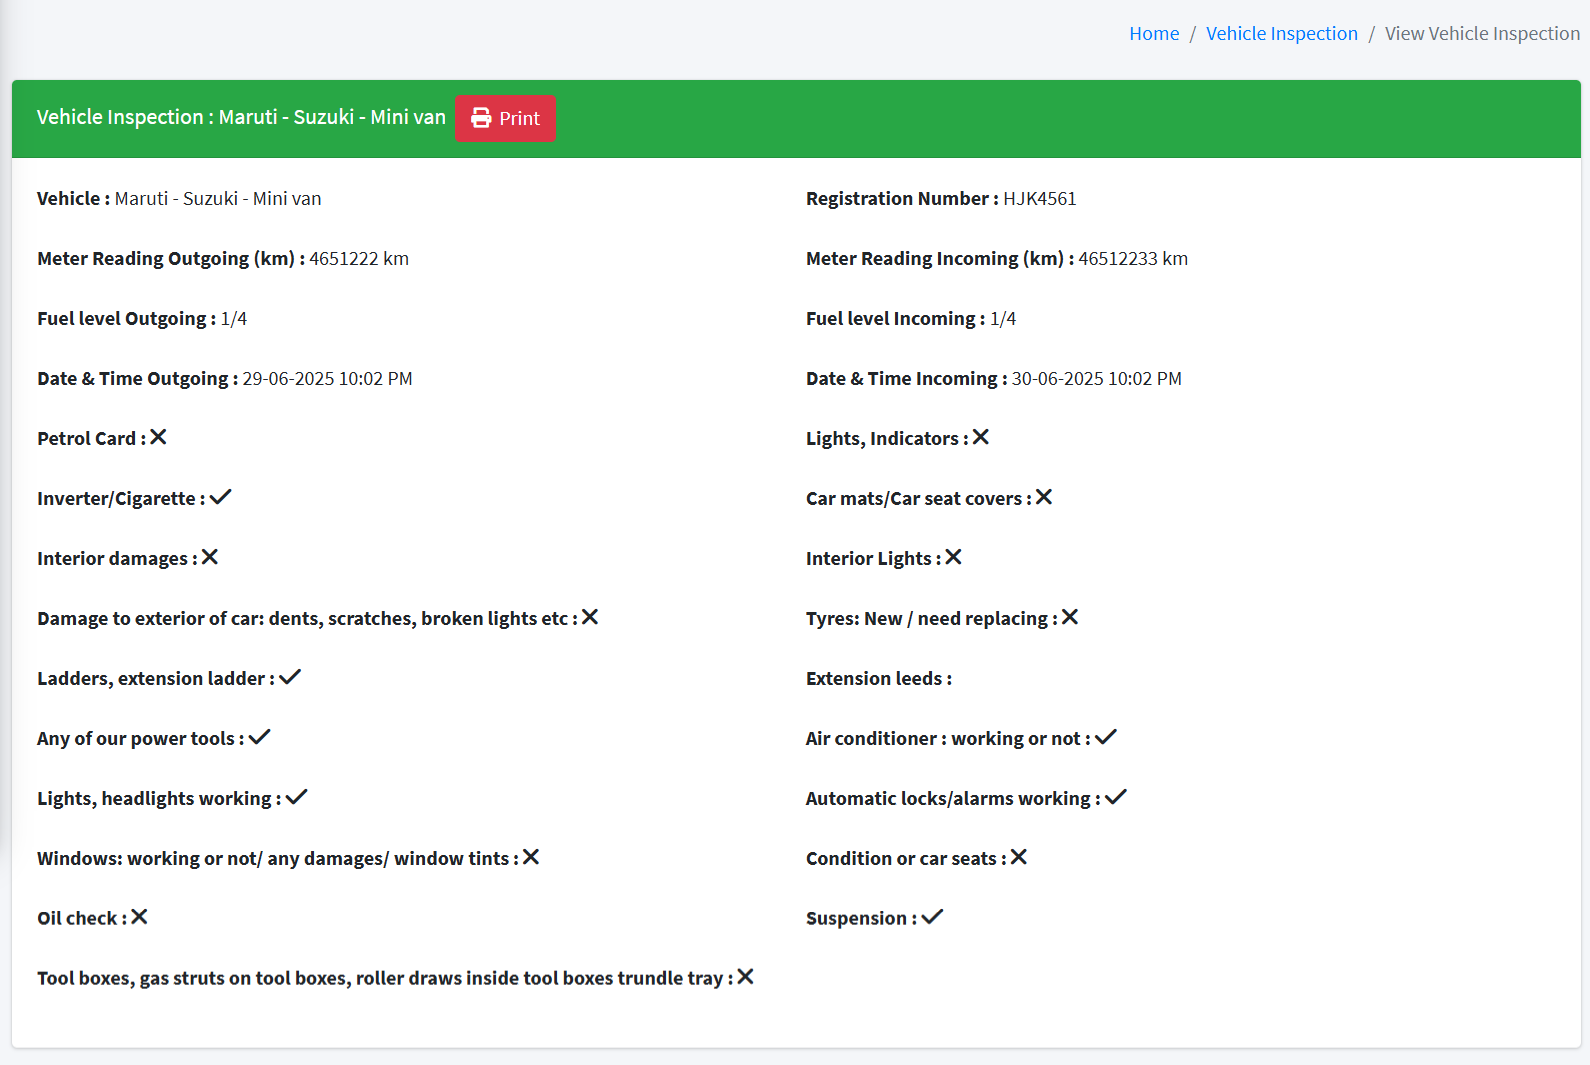This screenshot has width=1590, height=1065.
Task: Click cross icon after Tool boxes trundle tray
Action: tap(745, 977)
